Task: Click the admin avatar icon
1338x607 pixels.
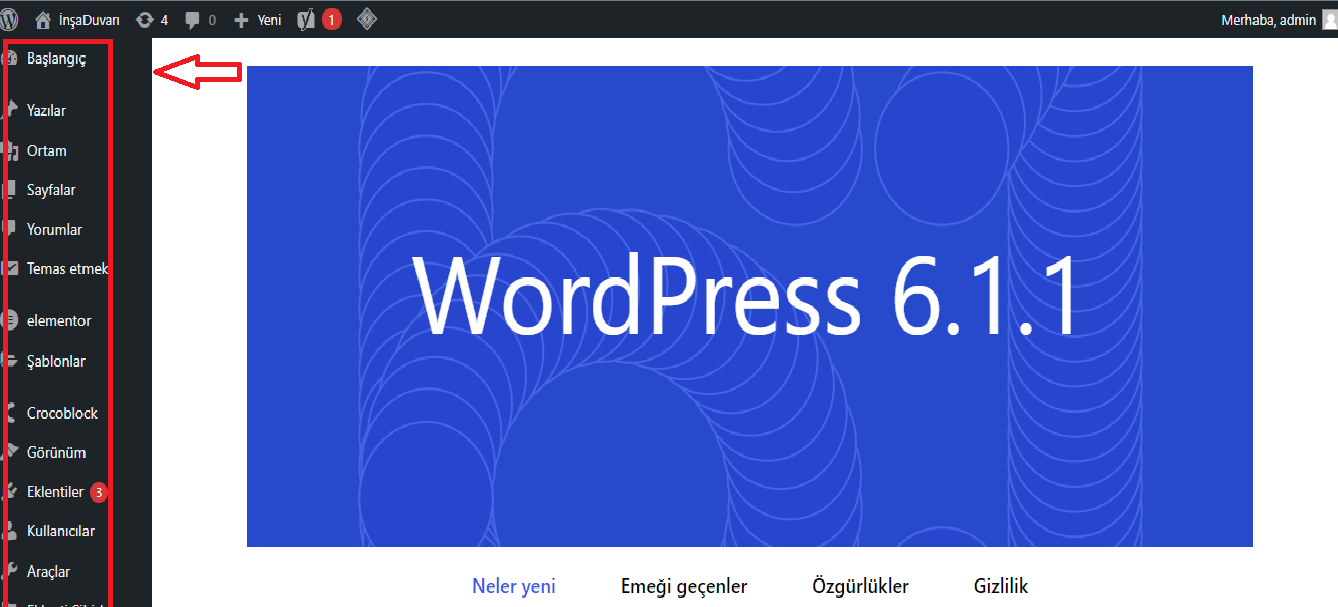Action: tap(1329, 19)
